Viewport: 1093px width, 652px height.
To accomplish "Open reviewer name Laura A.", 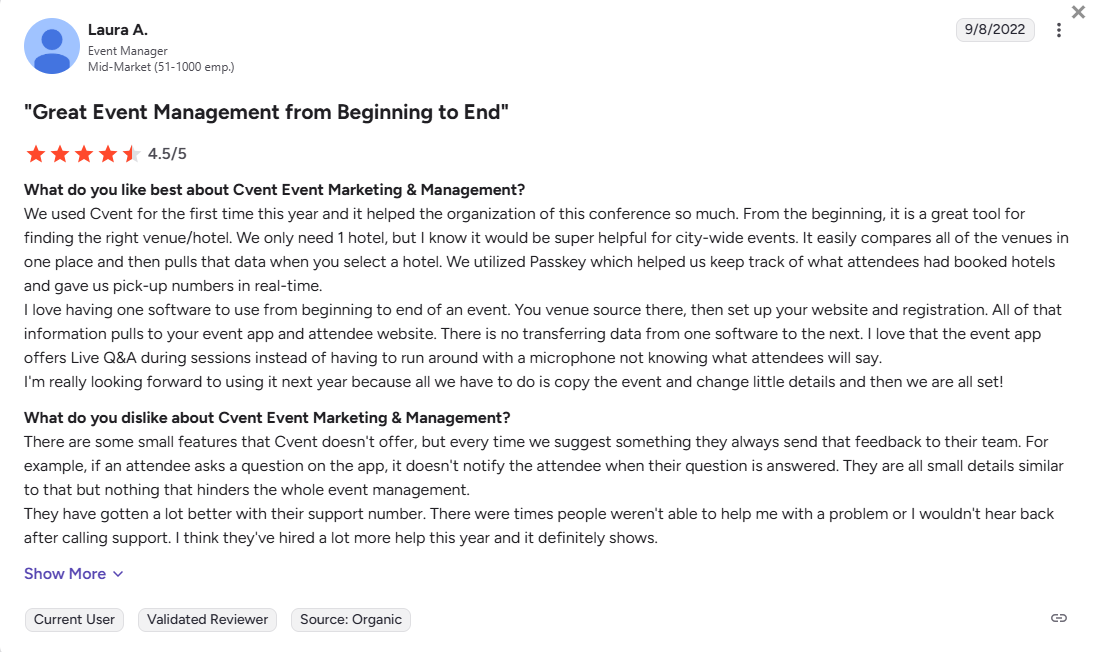I will [x=117, y=30].
